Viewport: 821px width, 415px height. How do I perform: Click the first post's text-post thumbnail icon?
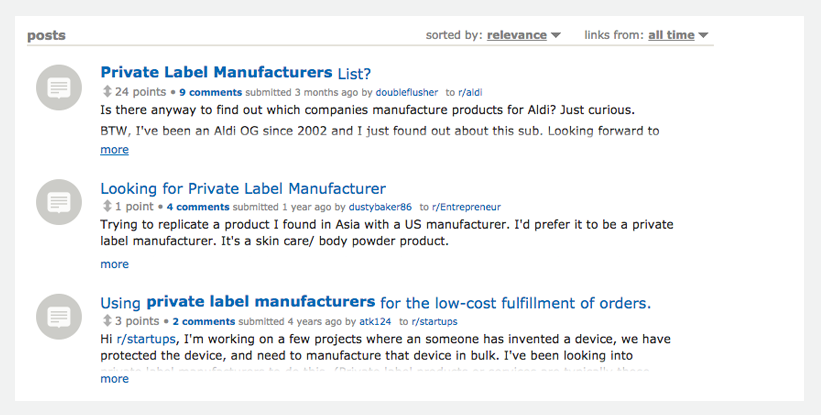tap(58, 87)
